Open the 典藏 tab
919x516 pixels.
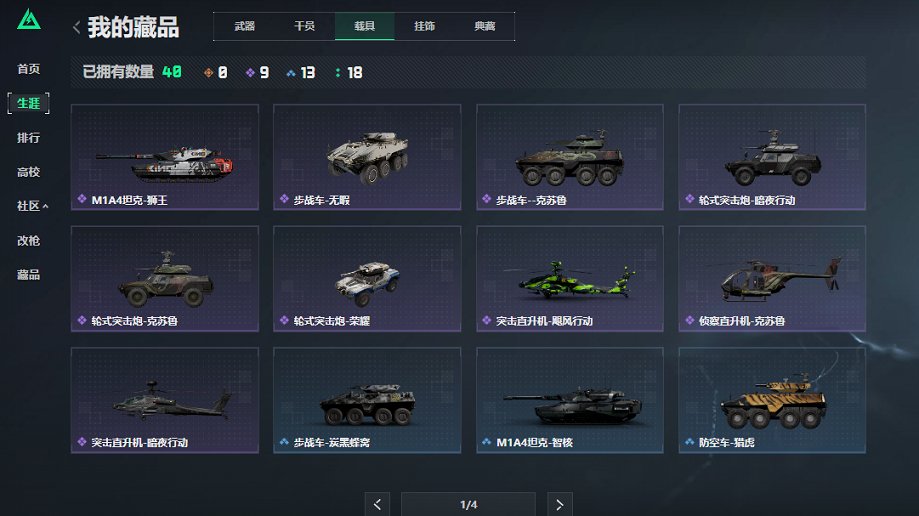coord(485,26)
